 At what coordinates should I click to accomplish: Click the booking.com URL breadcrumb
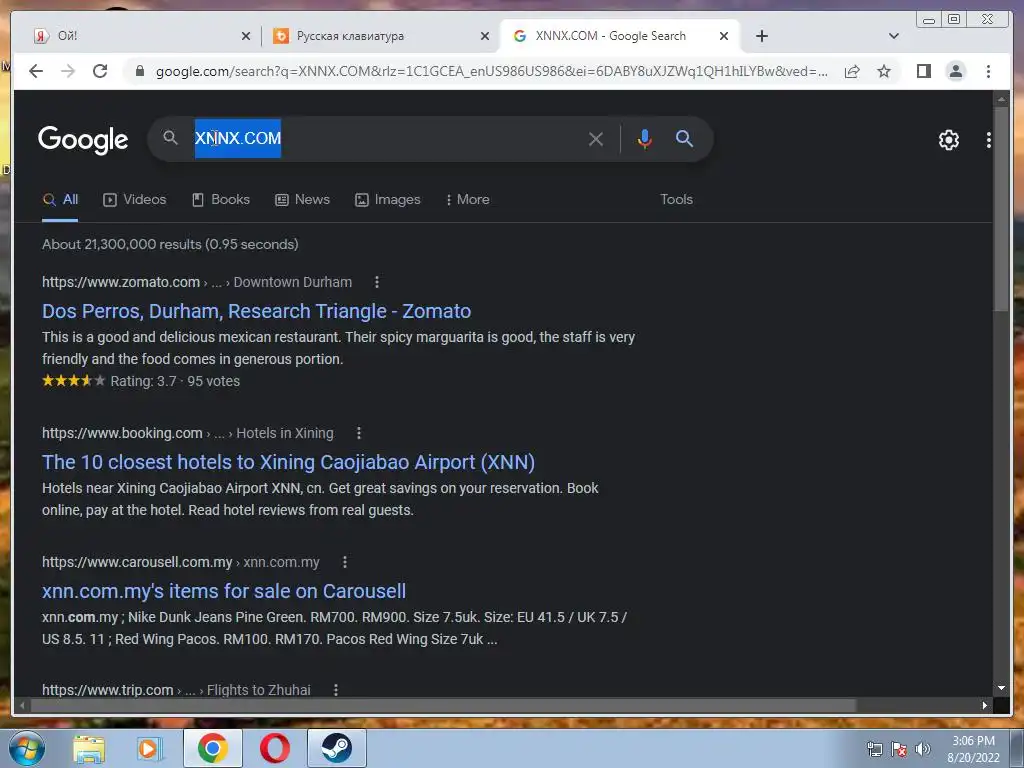187,433
